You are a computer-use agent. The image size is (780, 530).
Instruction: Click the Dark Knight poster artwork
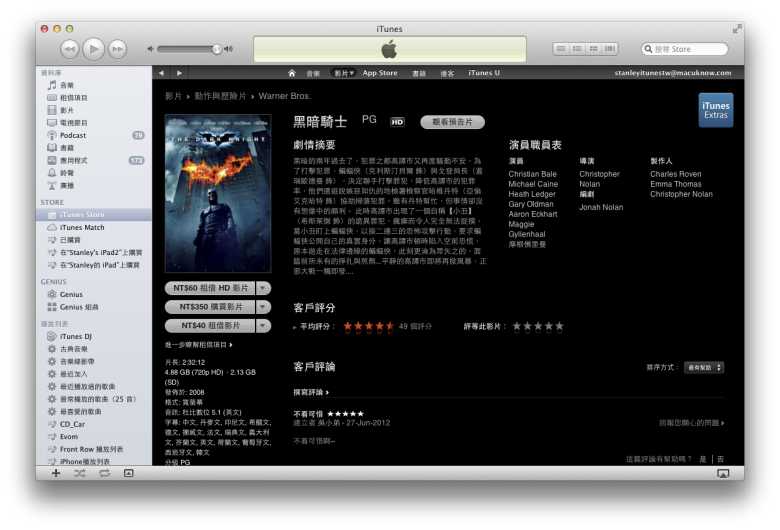tap(218, 193)
